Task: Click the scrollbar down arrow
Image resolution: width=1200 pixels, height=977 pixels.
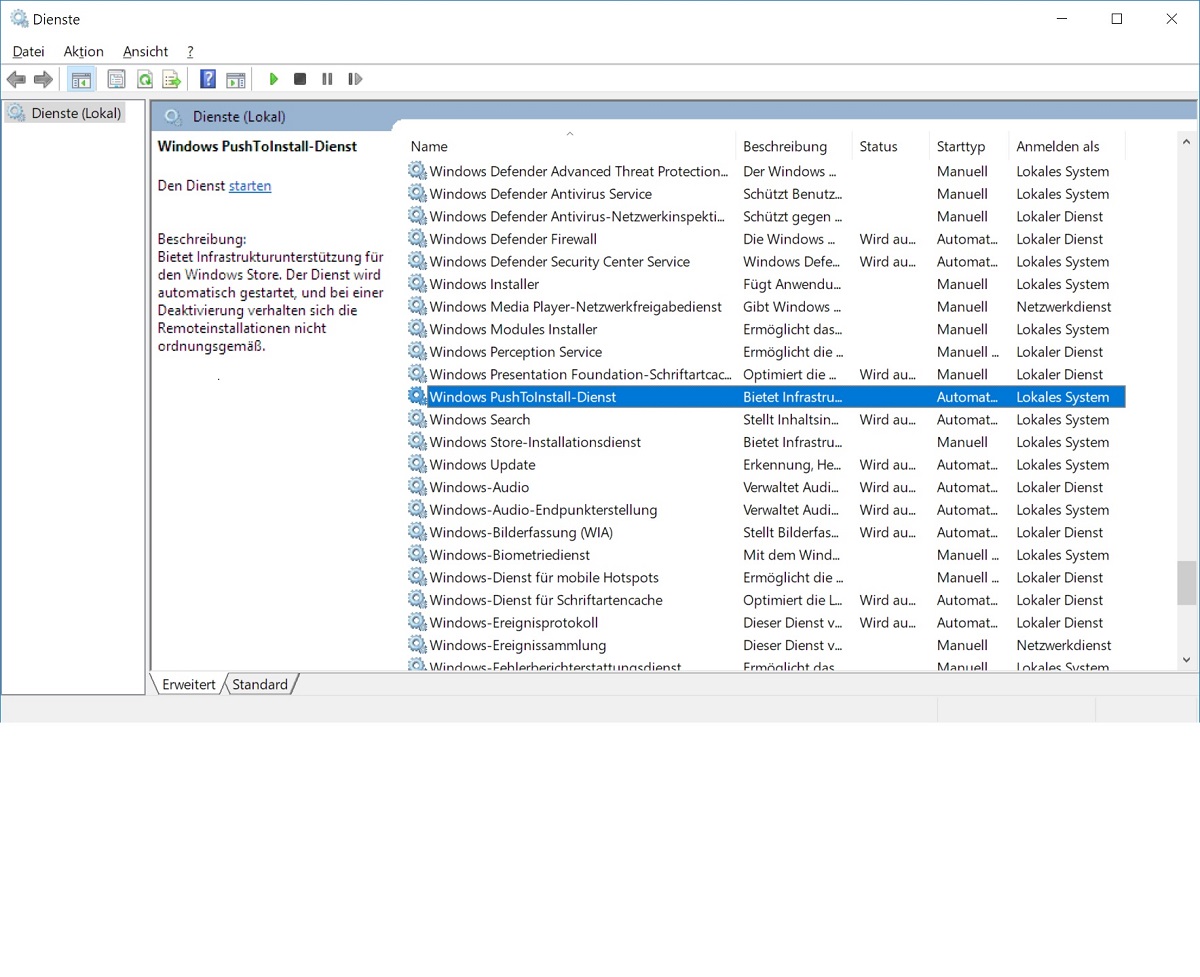Action: point(1187,659)
